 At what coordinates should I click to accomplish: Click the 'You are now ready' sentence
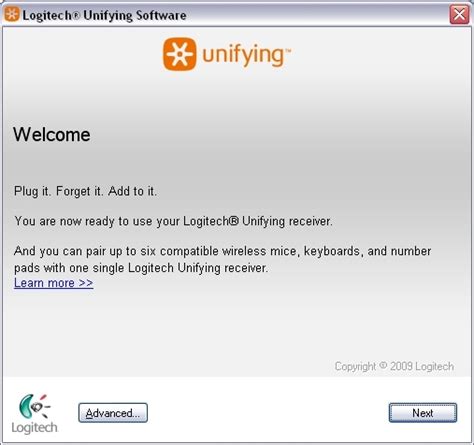click(173, 221)
